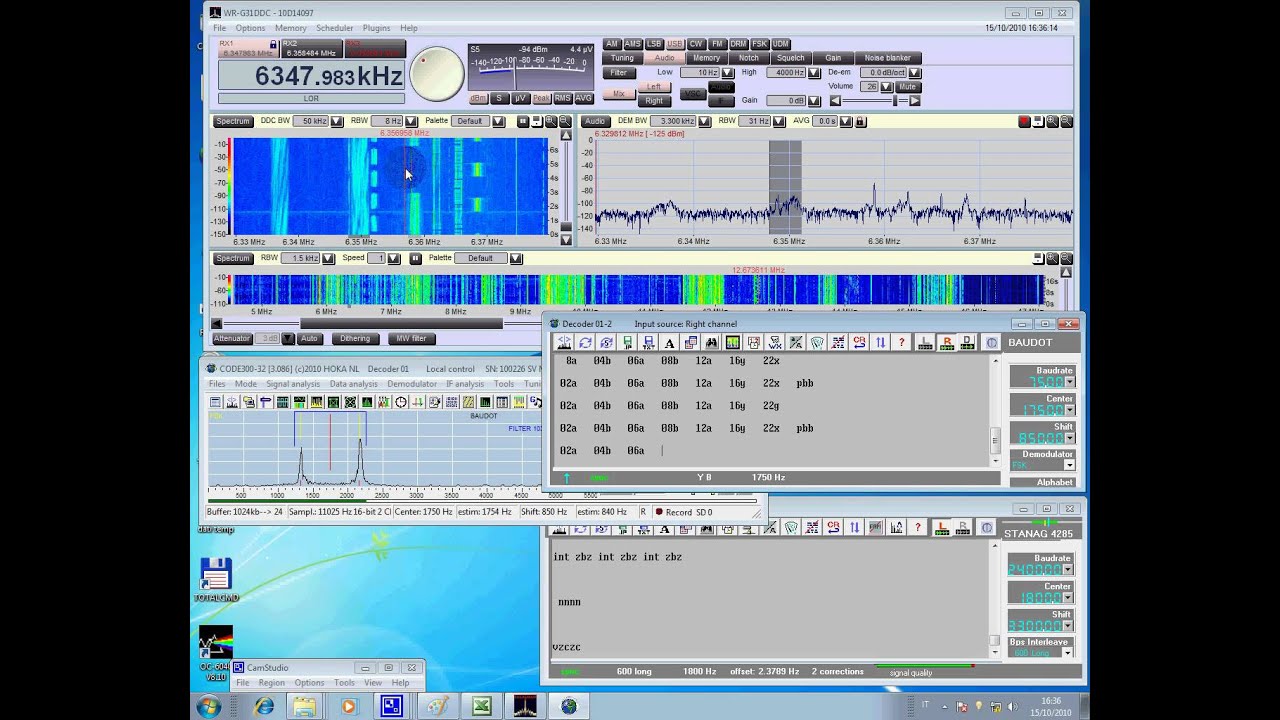Open Internet Explorer from taskbar
This screenshot has width=1280, height=720.
tap(264, 706)
